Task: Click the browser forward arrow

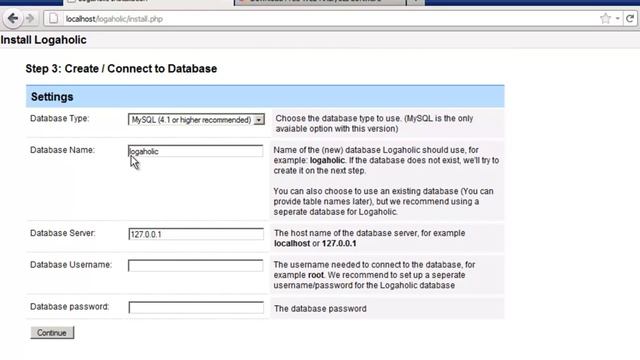Action: (x=30, y=18)
